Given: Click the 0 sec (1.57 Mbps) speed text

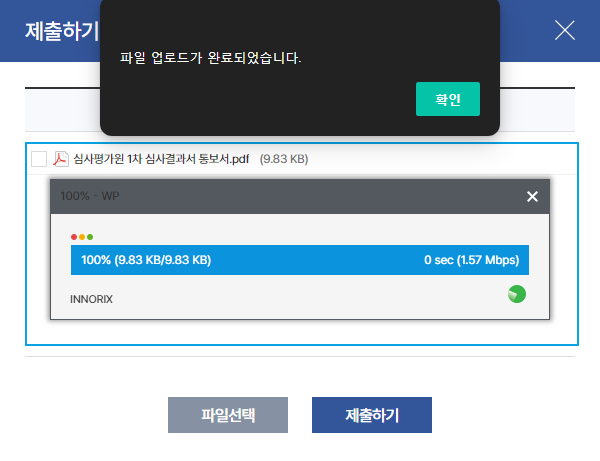Looking at the screenshot, I should coord(471,260).
